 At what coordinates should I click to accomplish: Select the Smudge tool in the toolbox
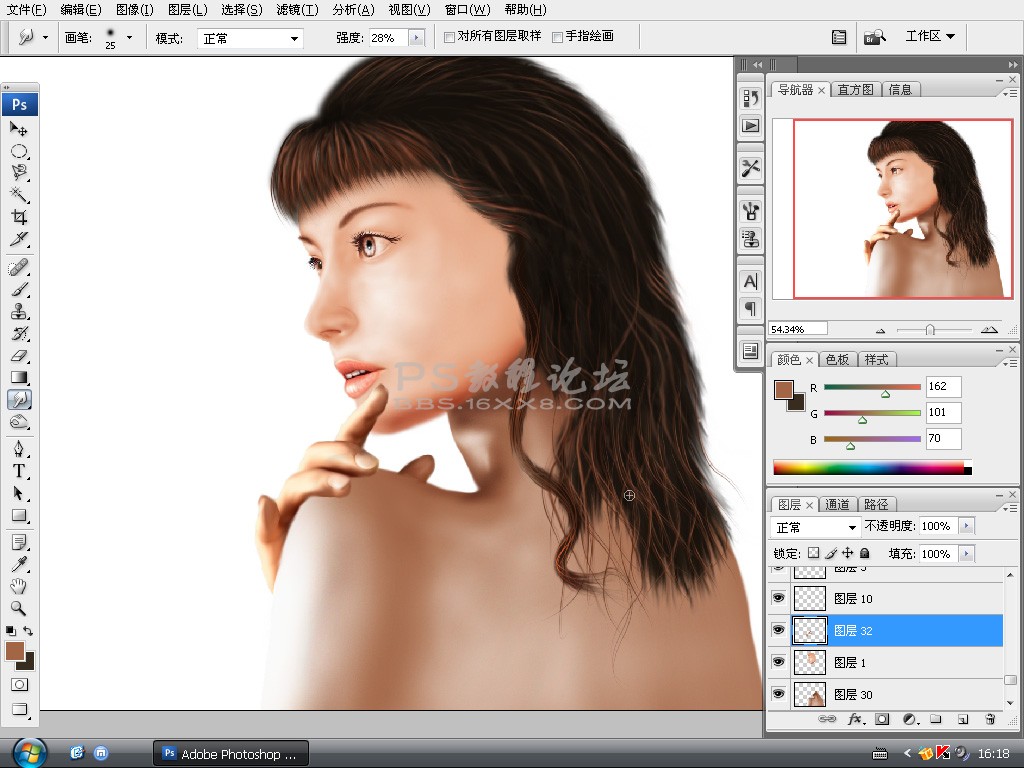(x=19, y=400)
